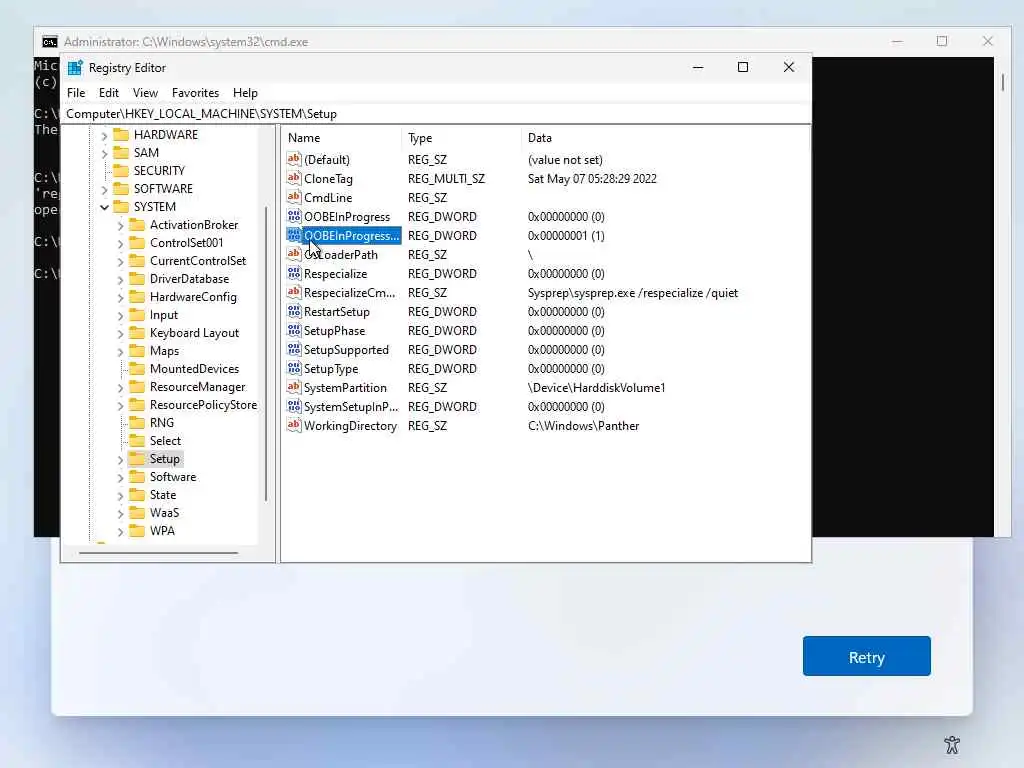Expand the CurrentControlSet key
This screenshot has height=768, width=1024.
[120, 262]
